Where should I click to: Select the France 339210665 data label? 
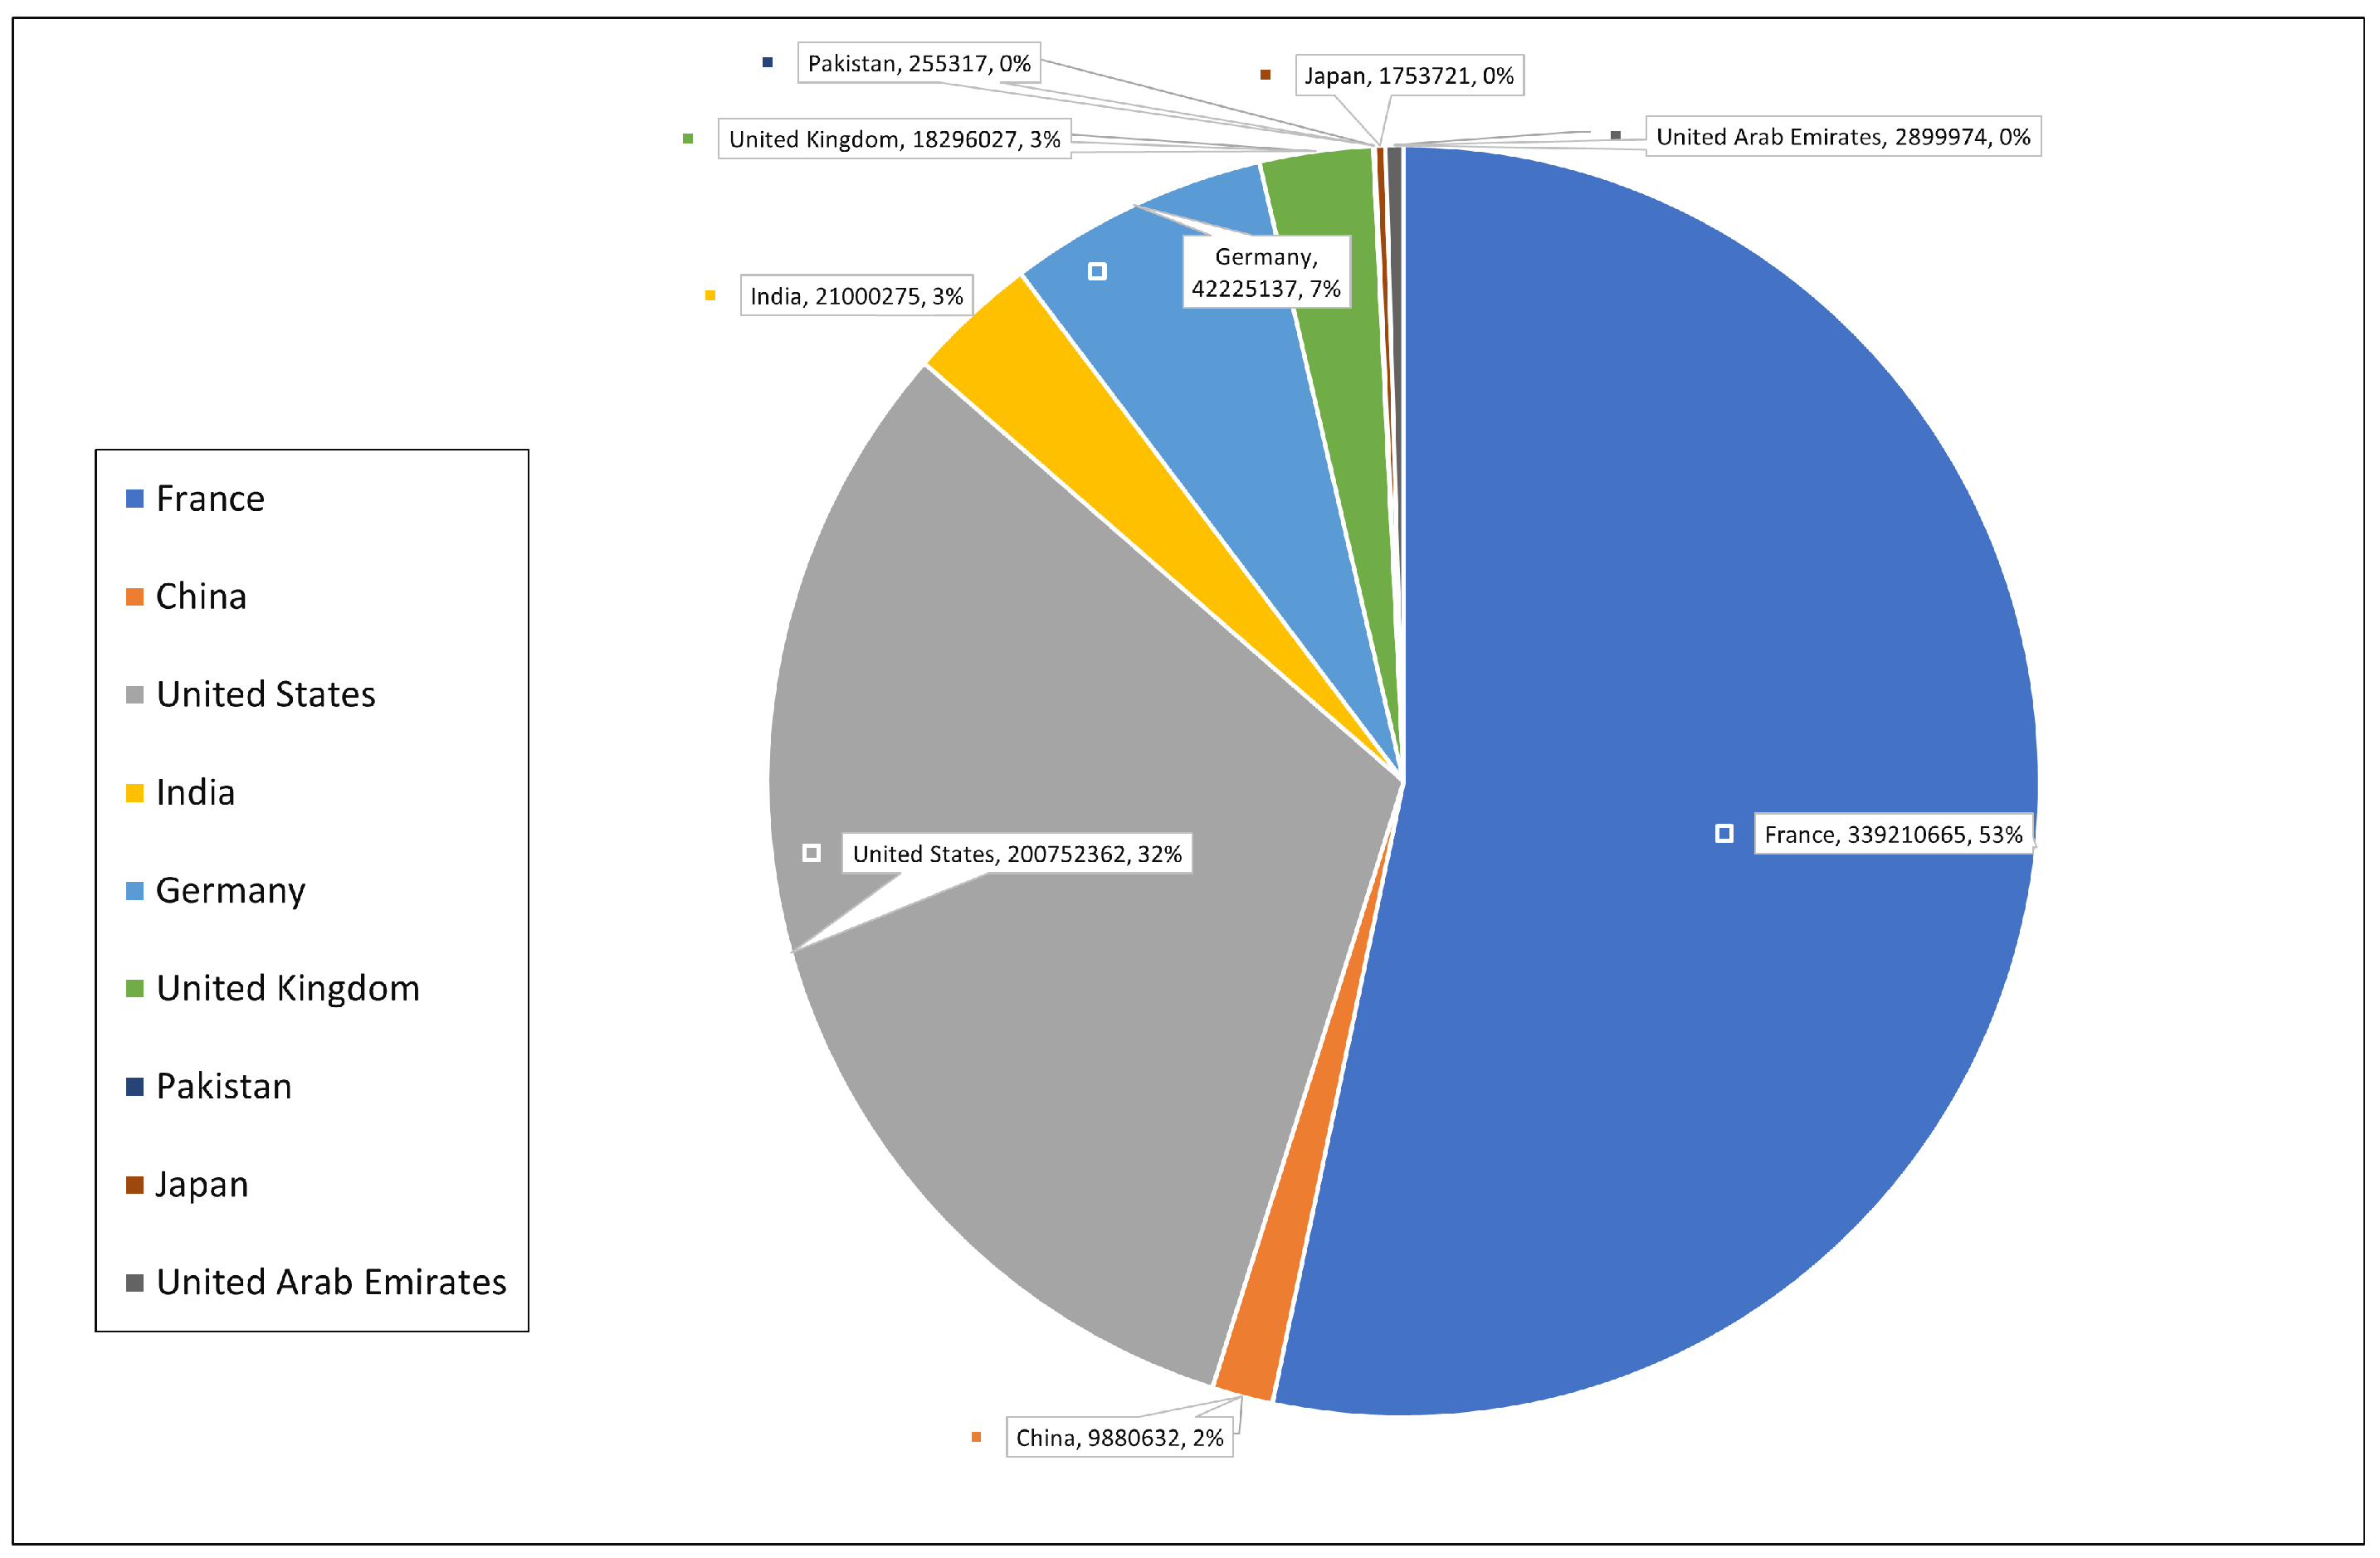1893,835
